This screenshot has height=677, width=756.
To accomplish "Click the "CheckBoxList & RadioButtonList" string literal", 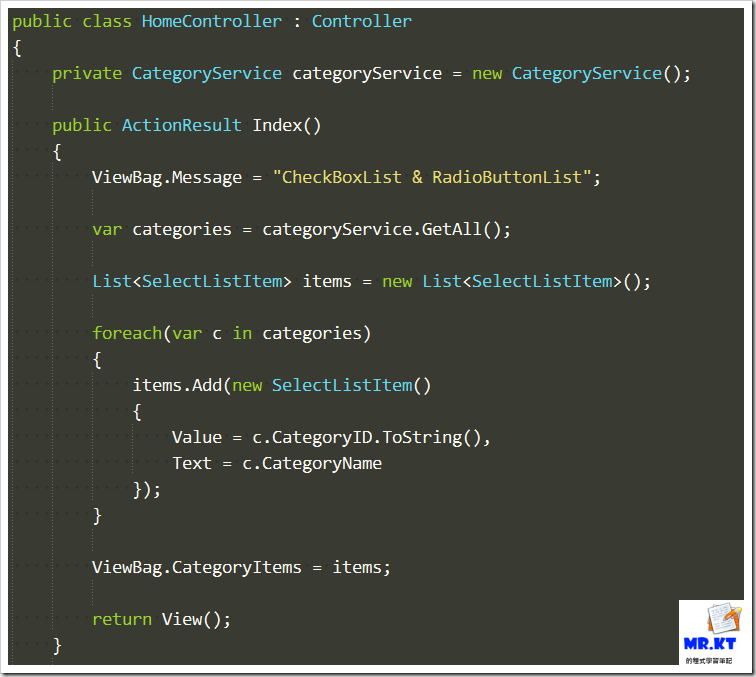I will (432, 177).
